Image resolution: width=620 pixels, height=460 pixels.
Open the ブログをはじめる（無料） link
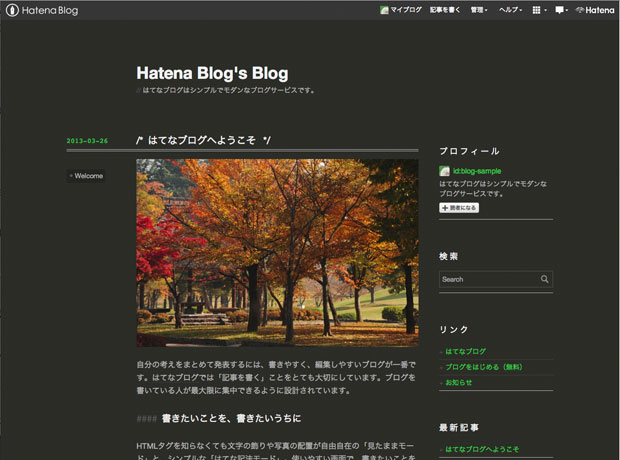484,367
